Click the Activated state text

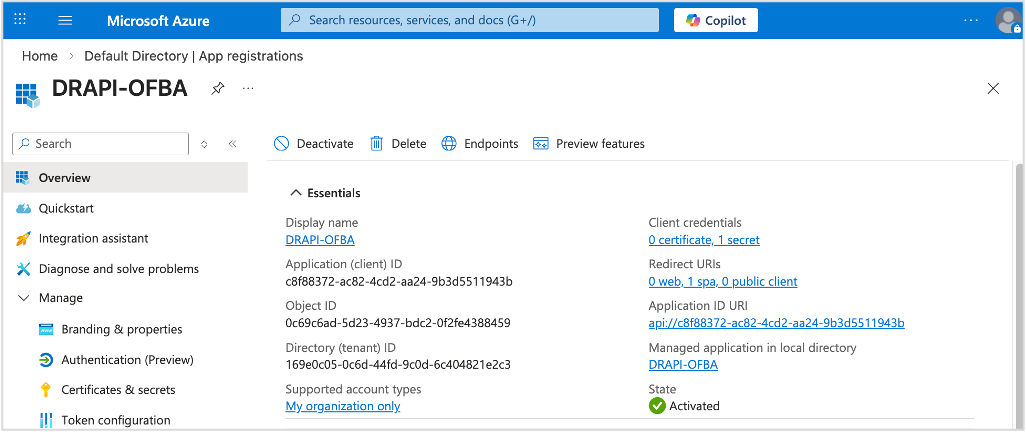[694, 406]
